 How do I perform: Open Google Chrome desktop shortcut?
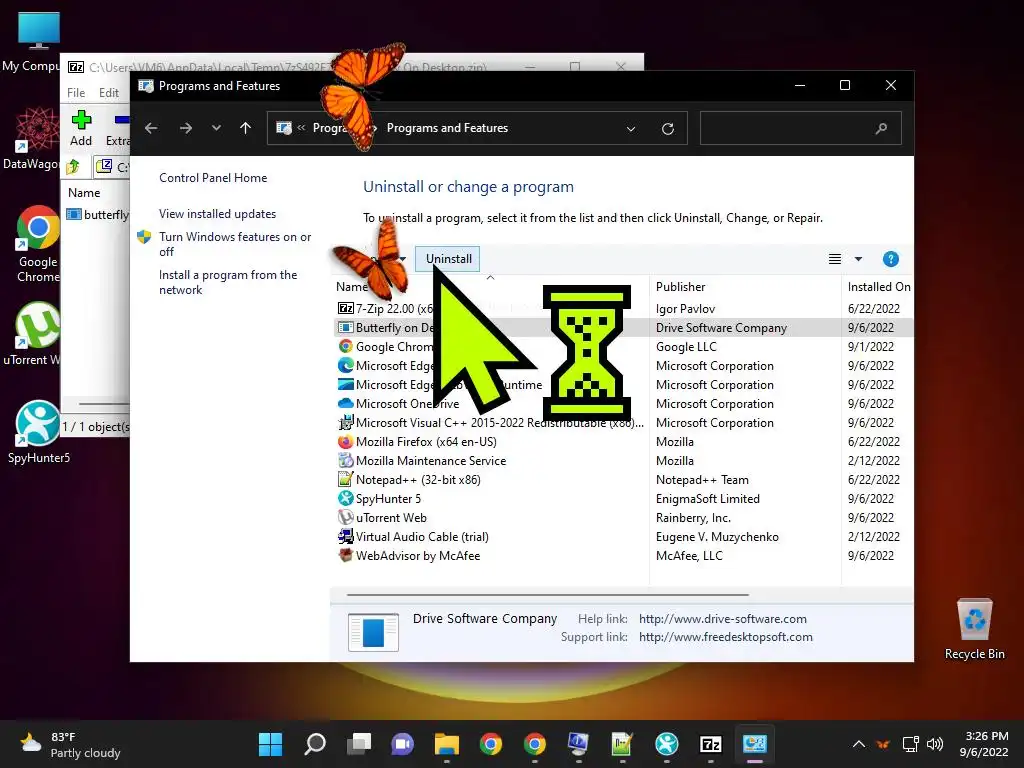pos(38,244)
